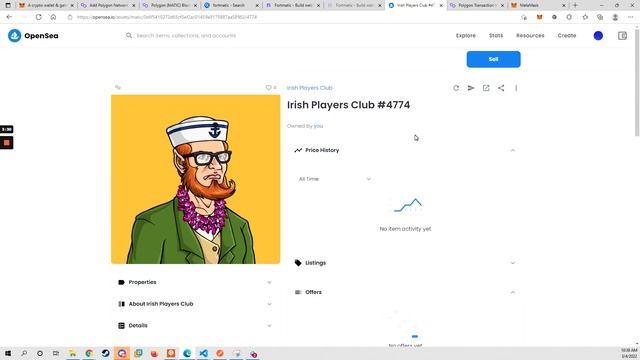This screenshot has width=640, height=360.
Task: Open a new browser tab
Action: click(575, 5)
